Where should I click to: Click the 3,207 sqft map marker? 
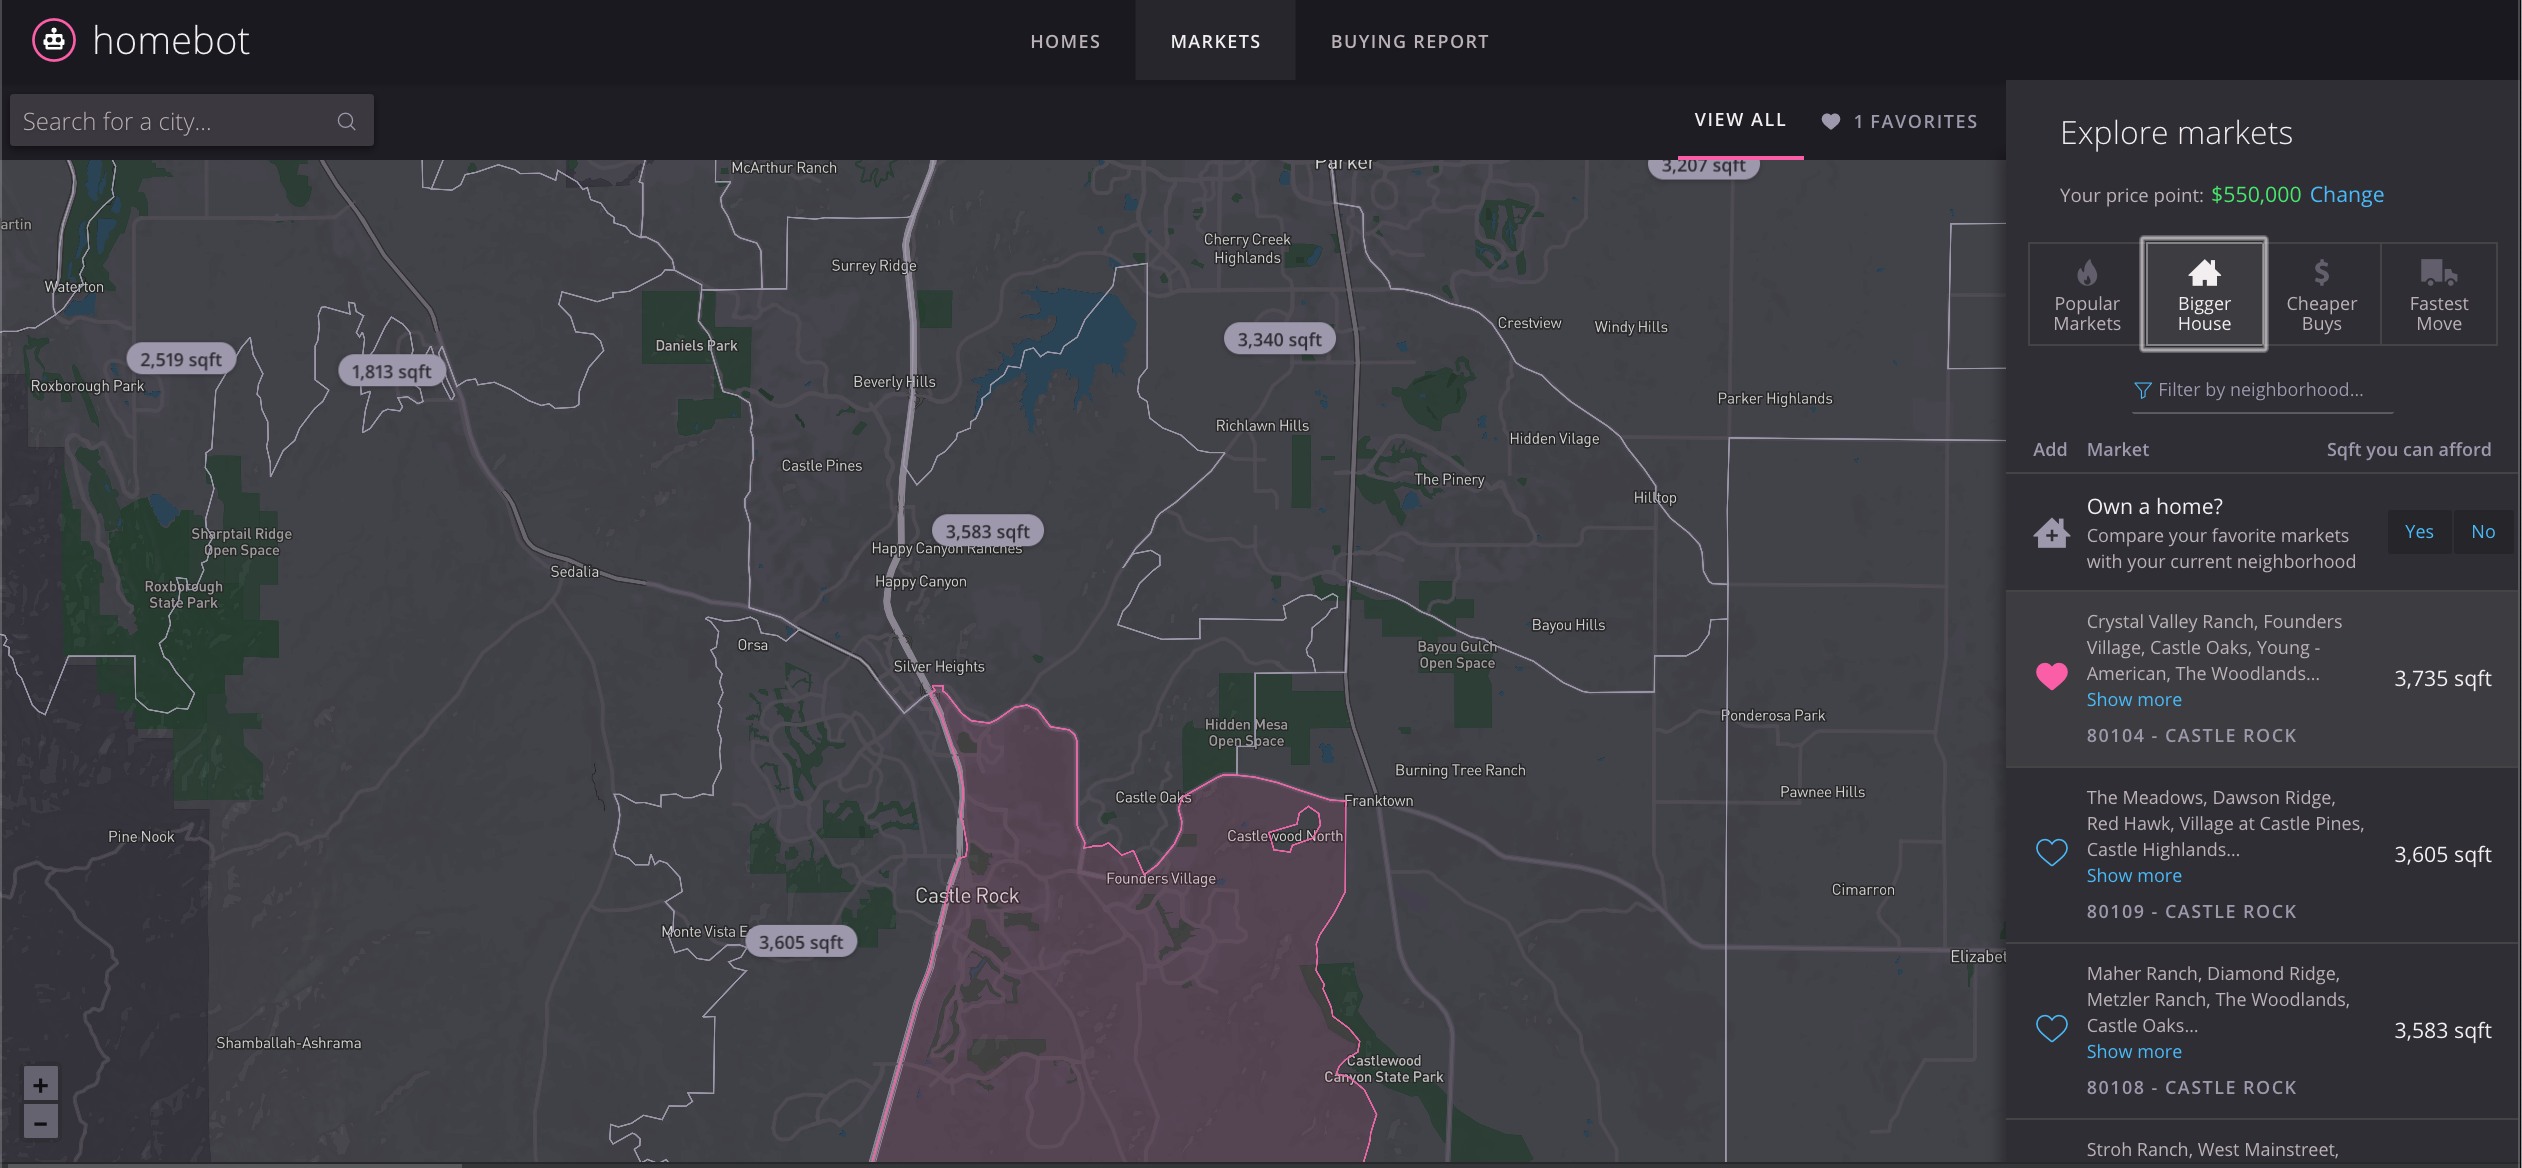(x=1703, y=166)
